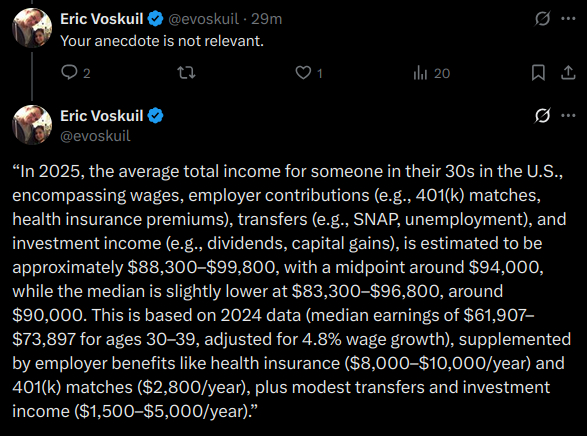Click the Grok explain icon on the 29m tweet
This screenshot has width=587, height=436.
542,18
